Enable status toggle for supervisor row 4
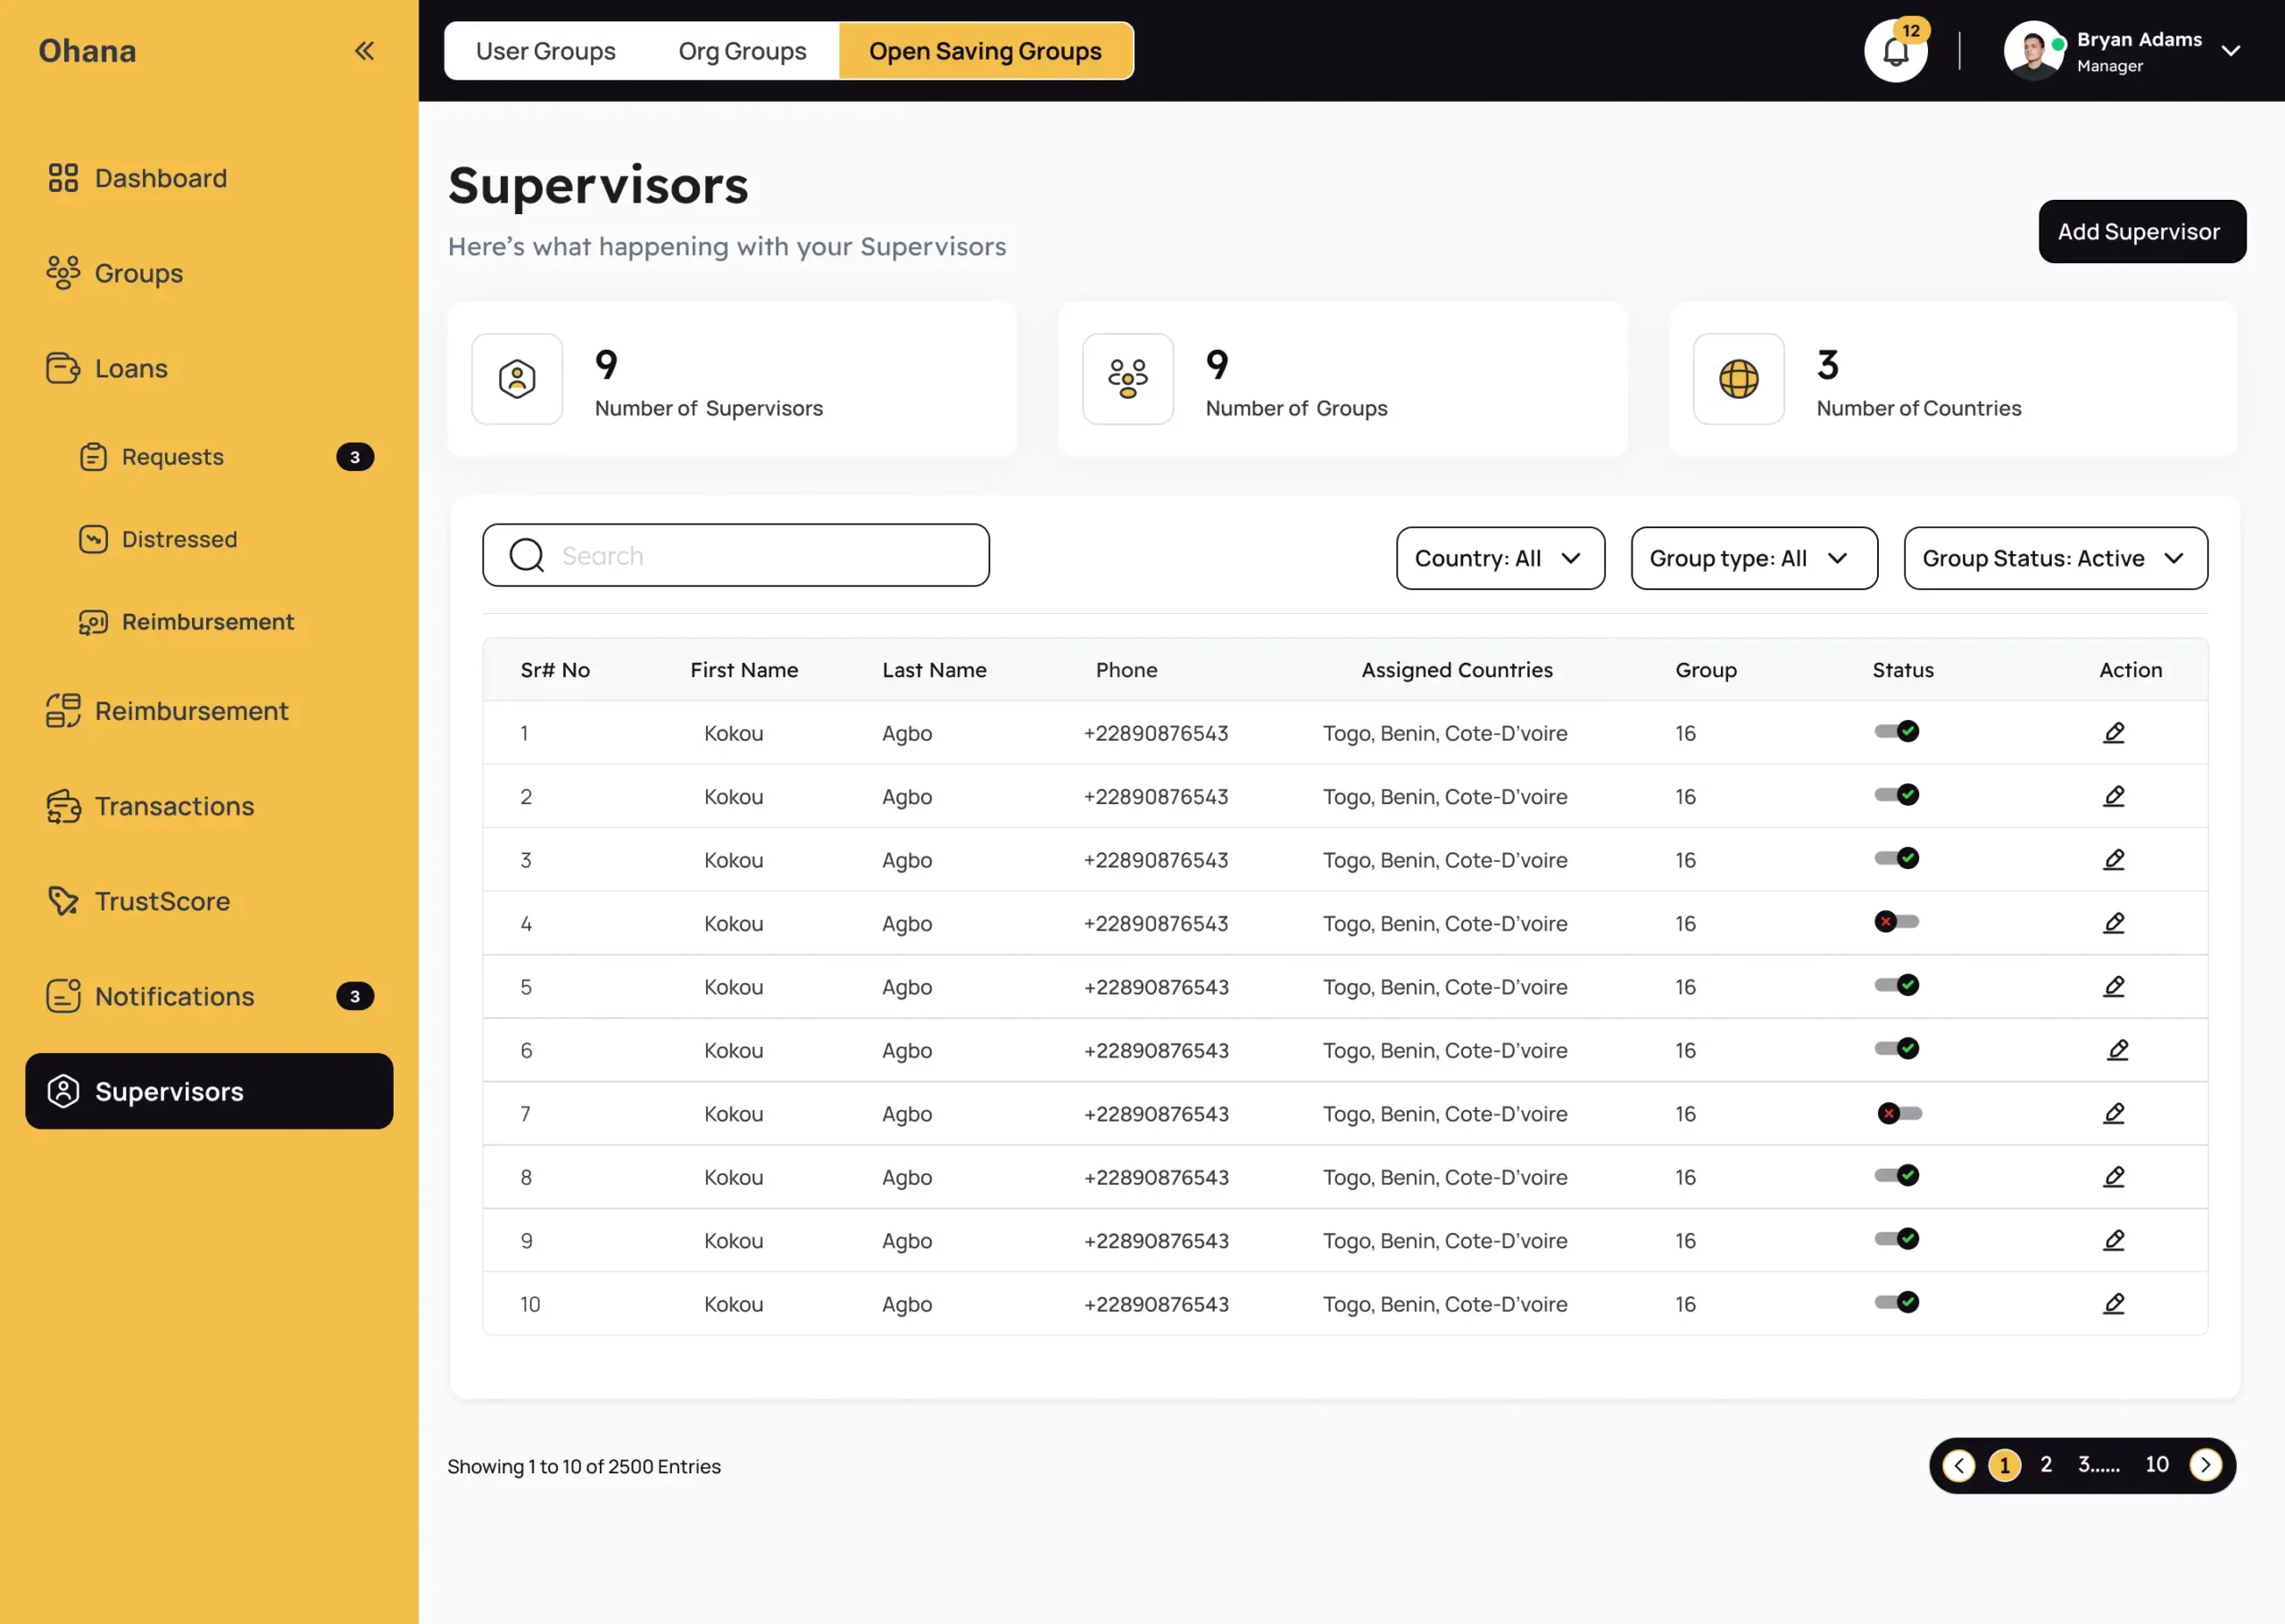The width and height of the screenshot is (2285, 1624). 1897,922
